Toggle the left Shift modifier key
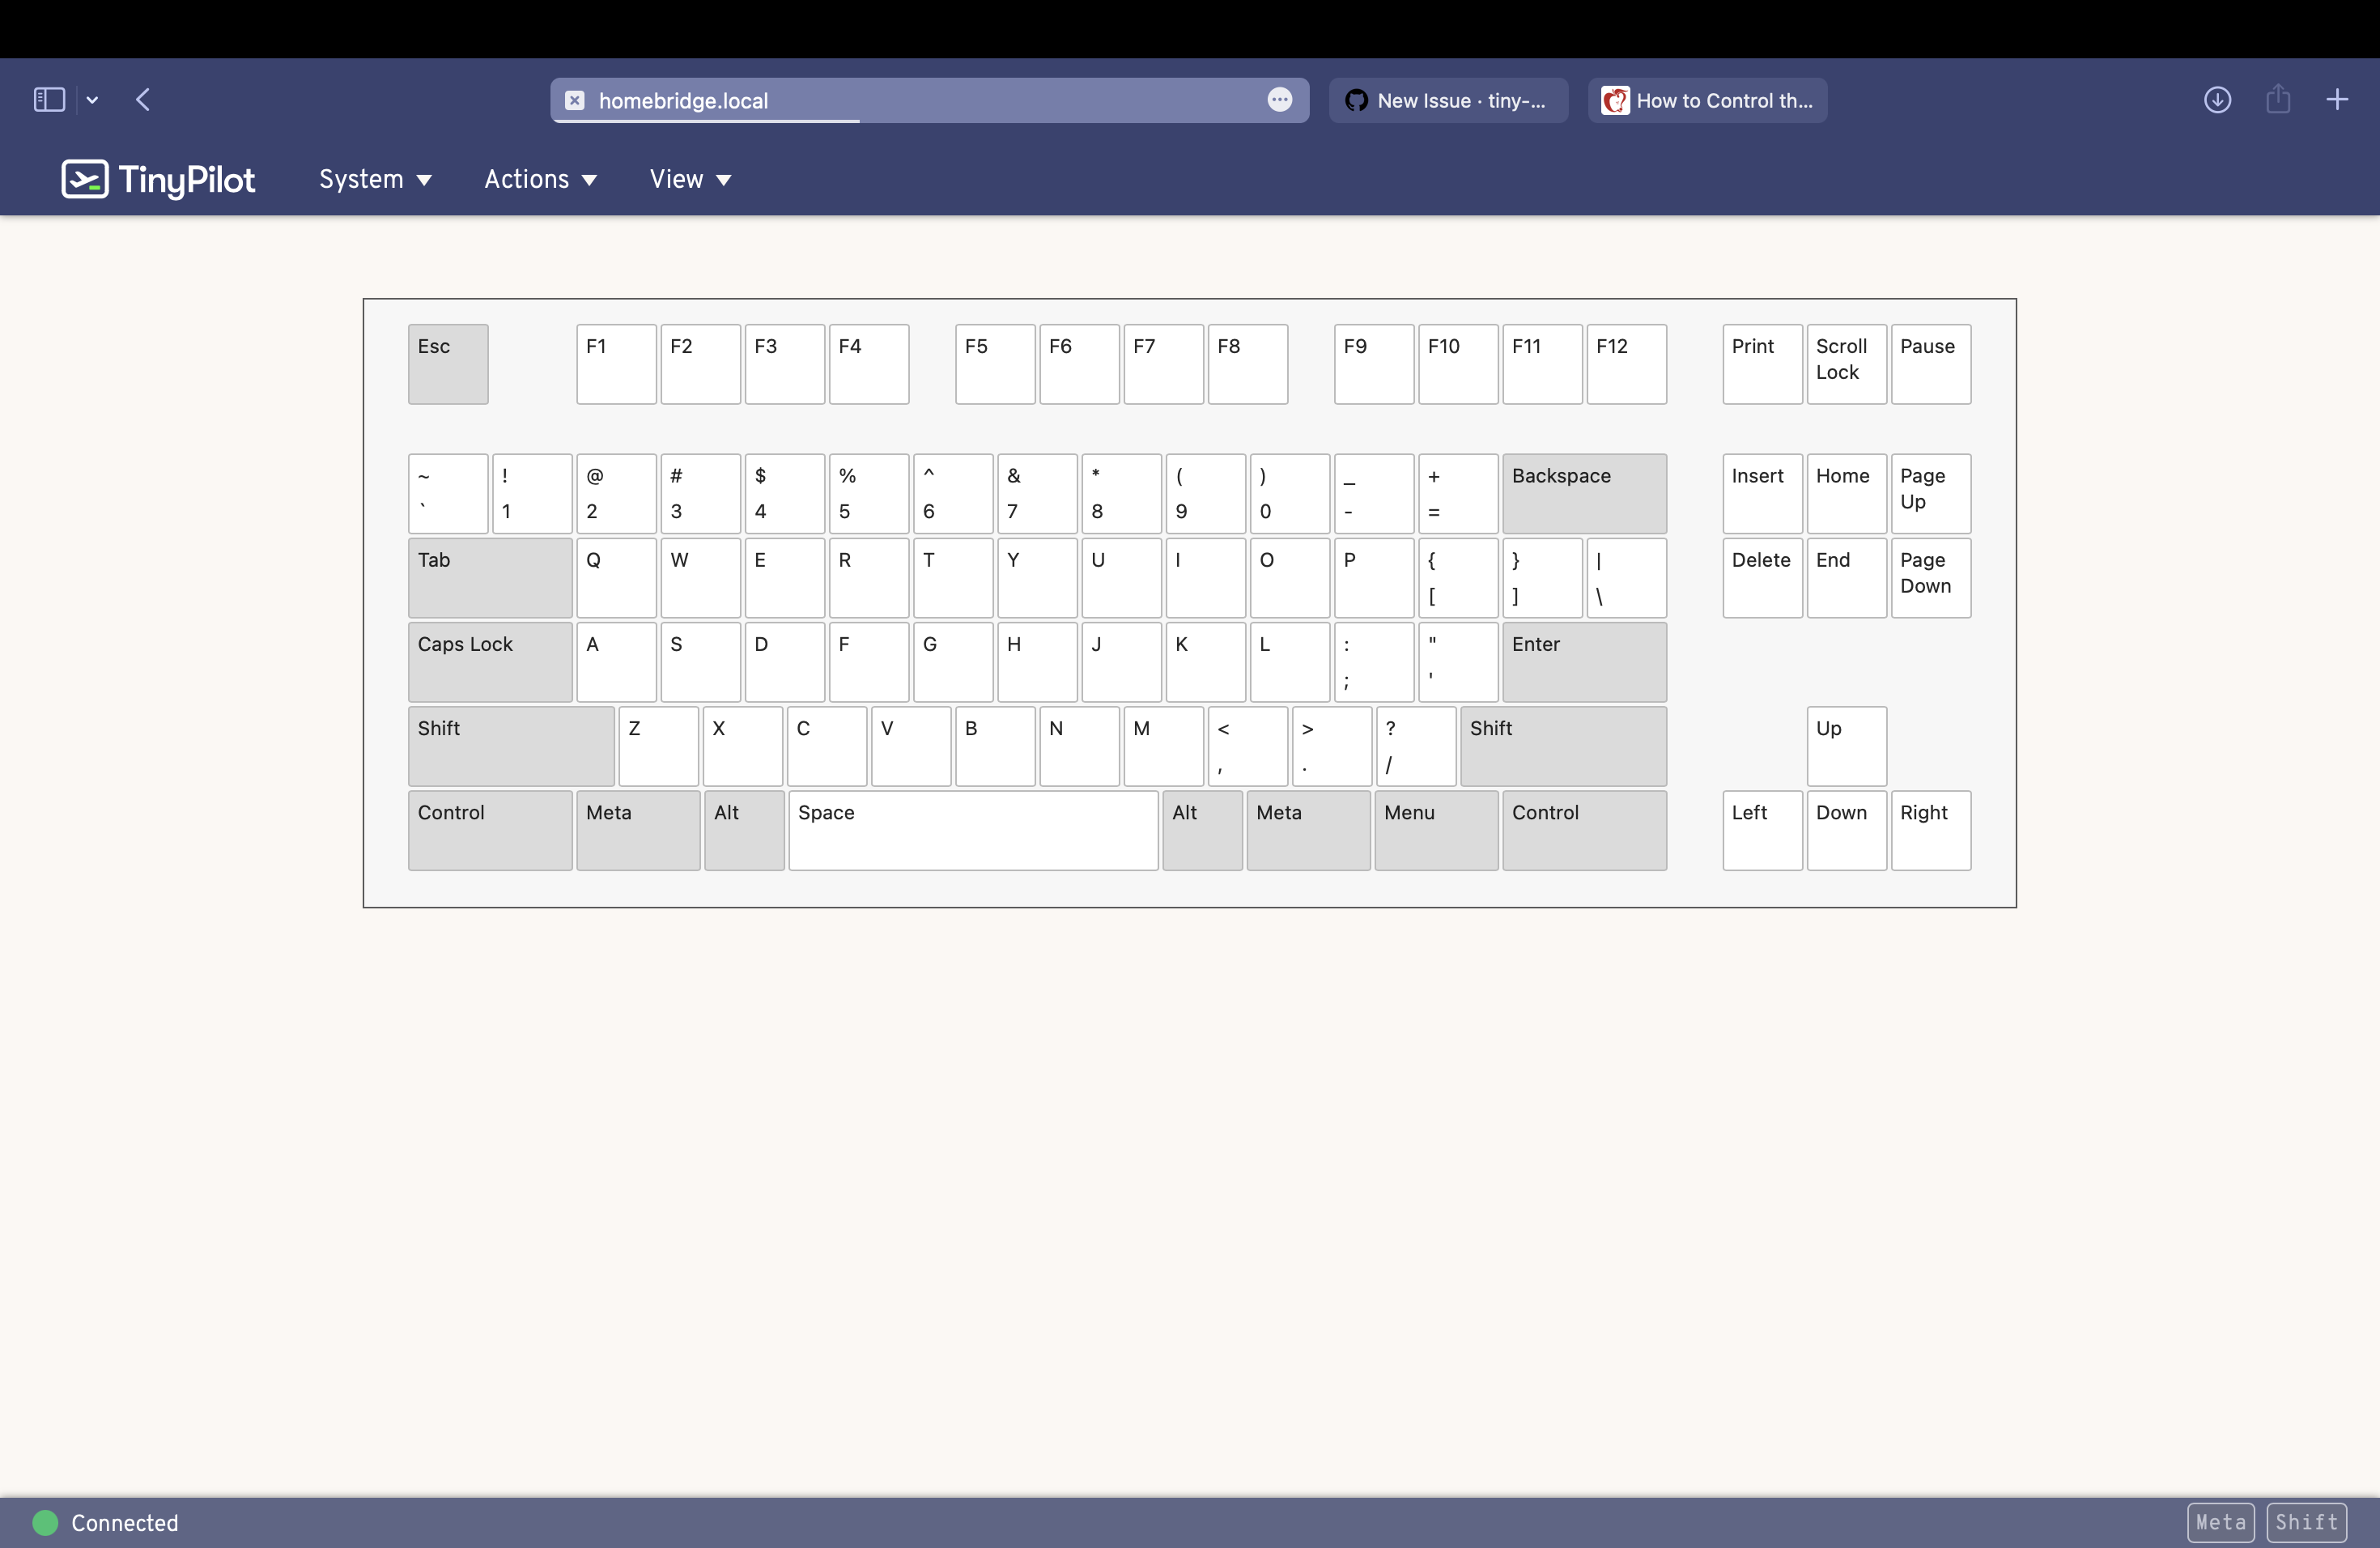Viewport: 2380px width, 1548px height. click(511, 746)
